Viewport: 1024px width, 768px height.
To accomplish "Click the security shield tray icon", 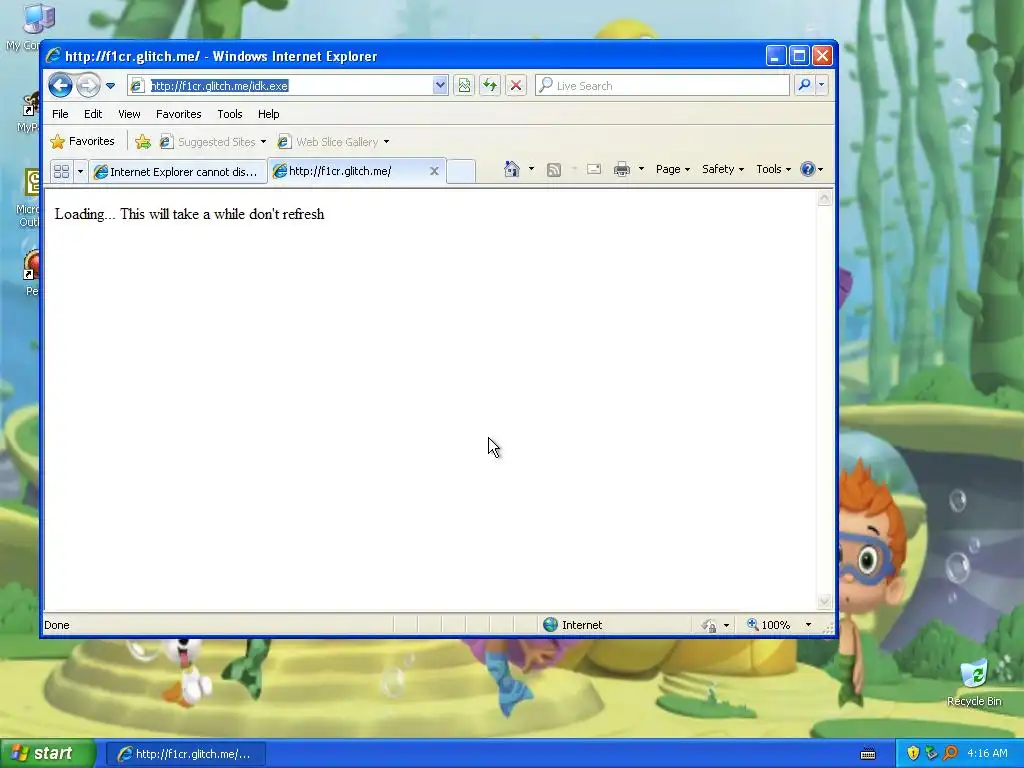I will click(913, 753).
